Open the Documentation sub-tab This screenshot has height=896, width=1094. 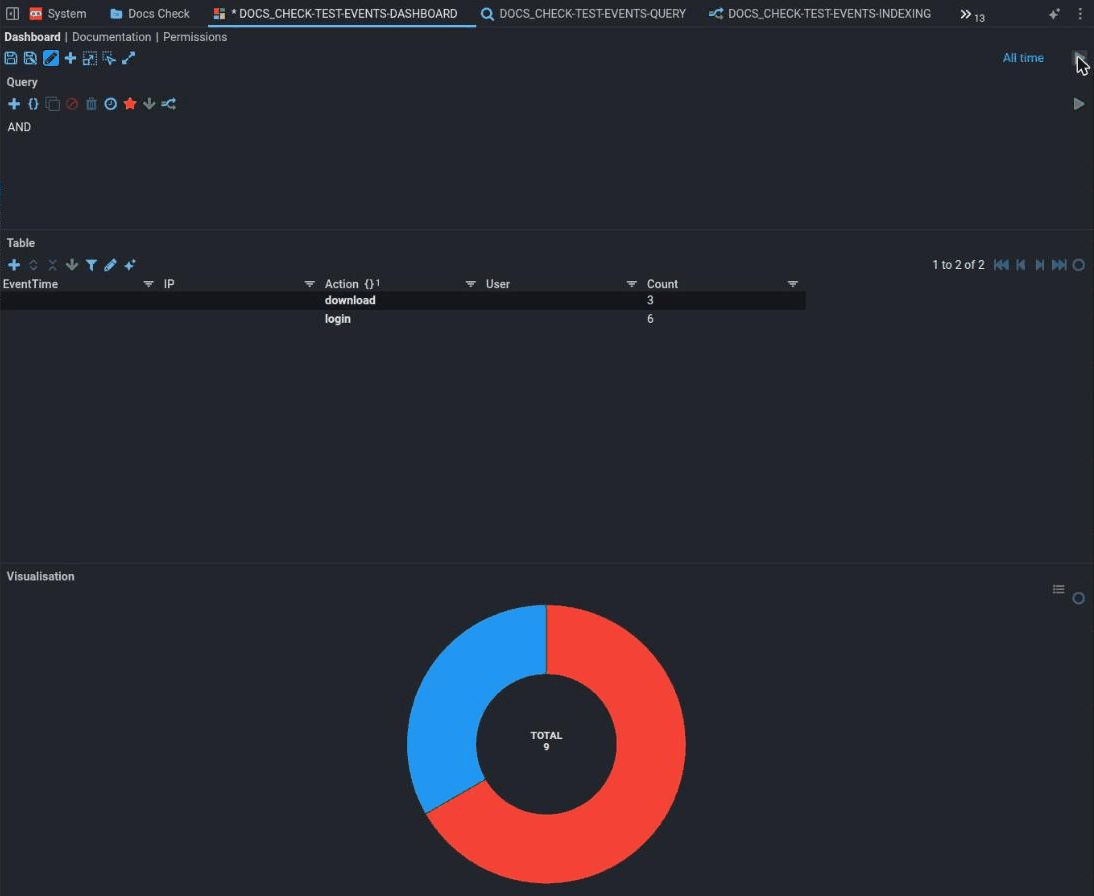point(112,37)
